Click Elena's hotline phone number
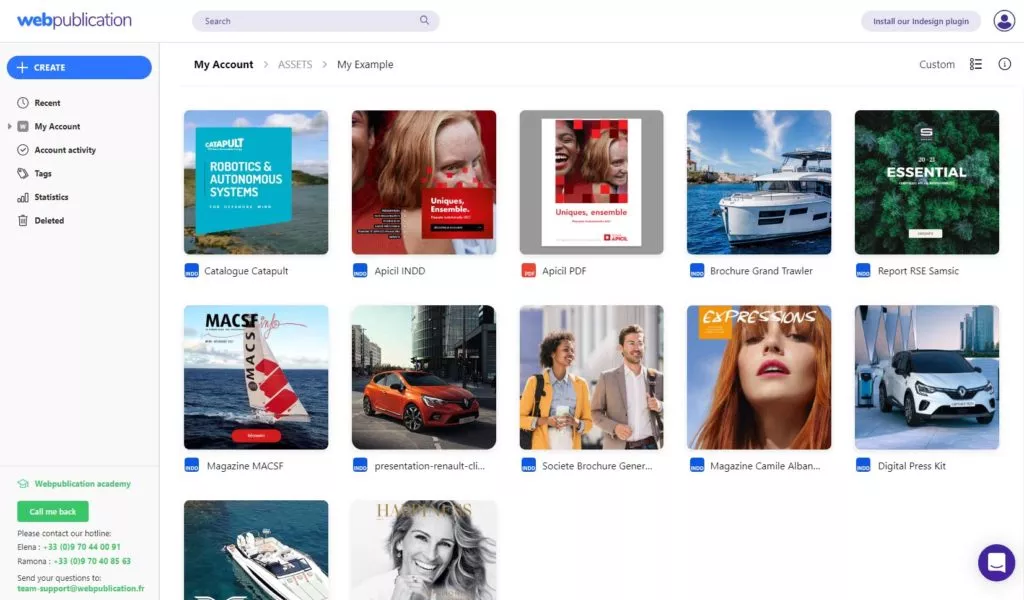The width and height of the screenshot is (1024, 600). pyautogui.click(x=82, y=546)
